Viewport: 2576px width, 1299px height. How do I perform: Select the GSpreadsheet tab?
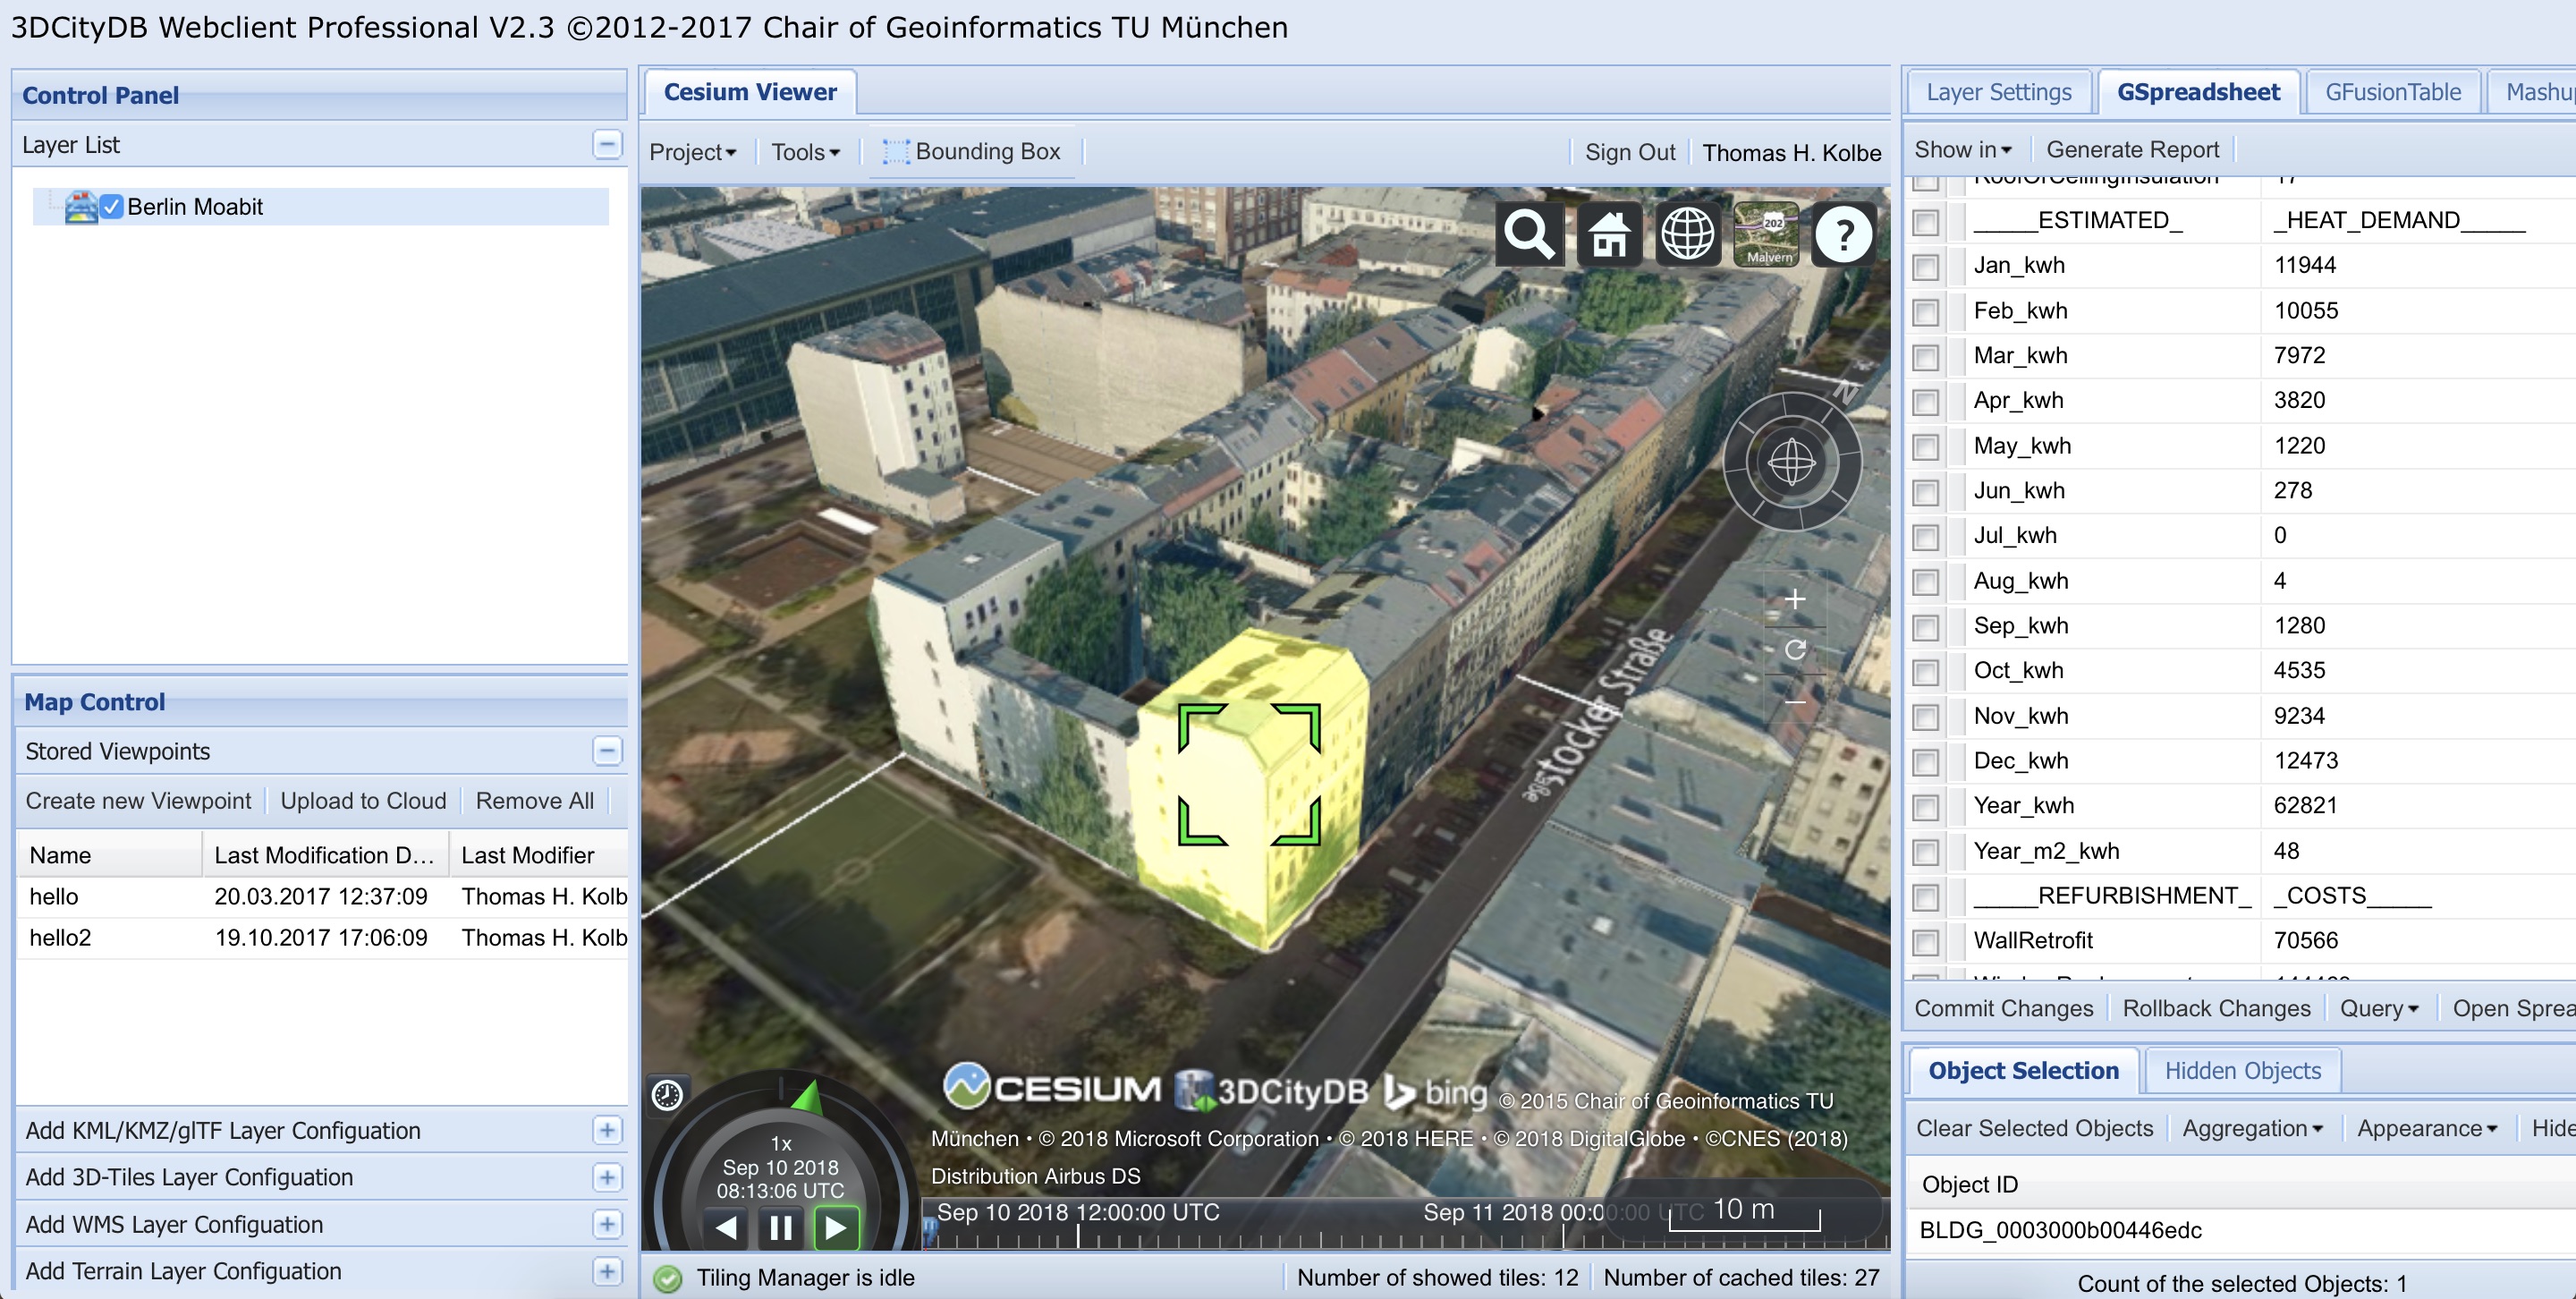(2199, 92)
